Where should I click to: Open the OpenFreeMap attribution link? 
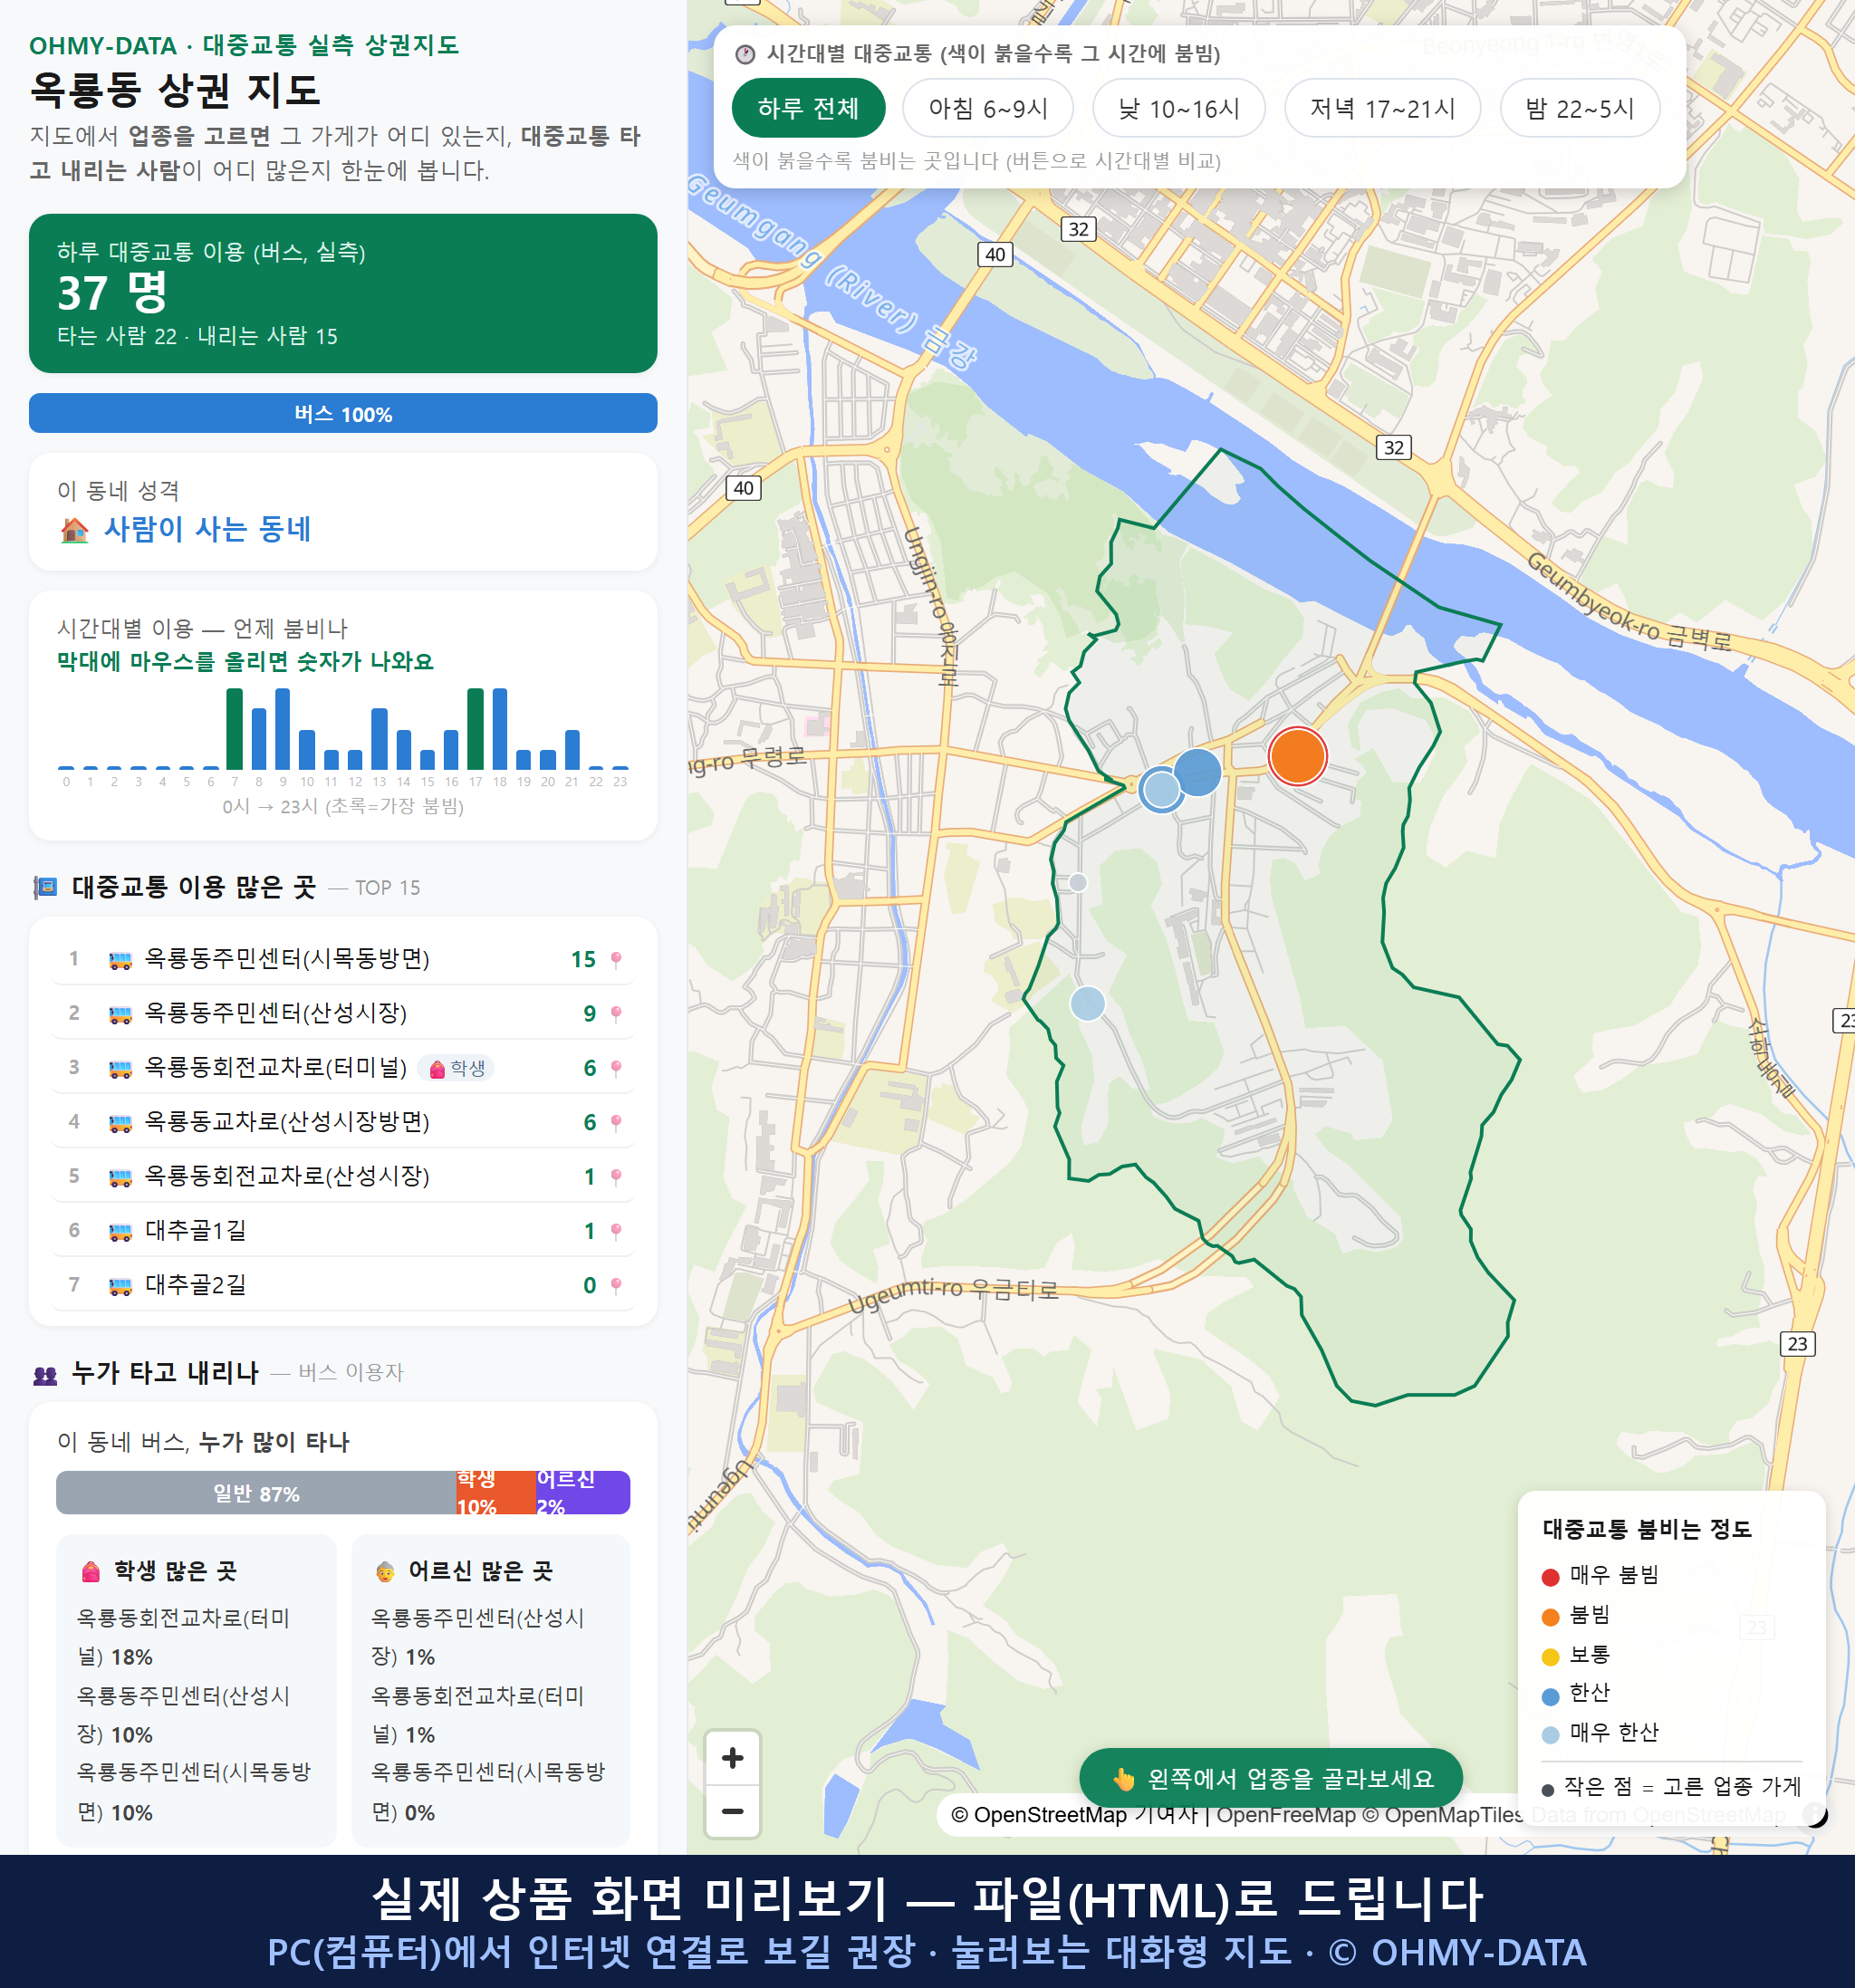[x=1285, y=1814]
